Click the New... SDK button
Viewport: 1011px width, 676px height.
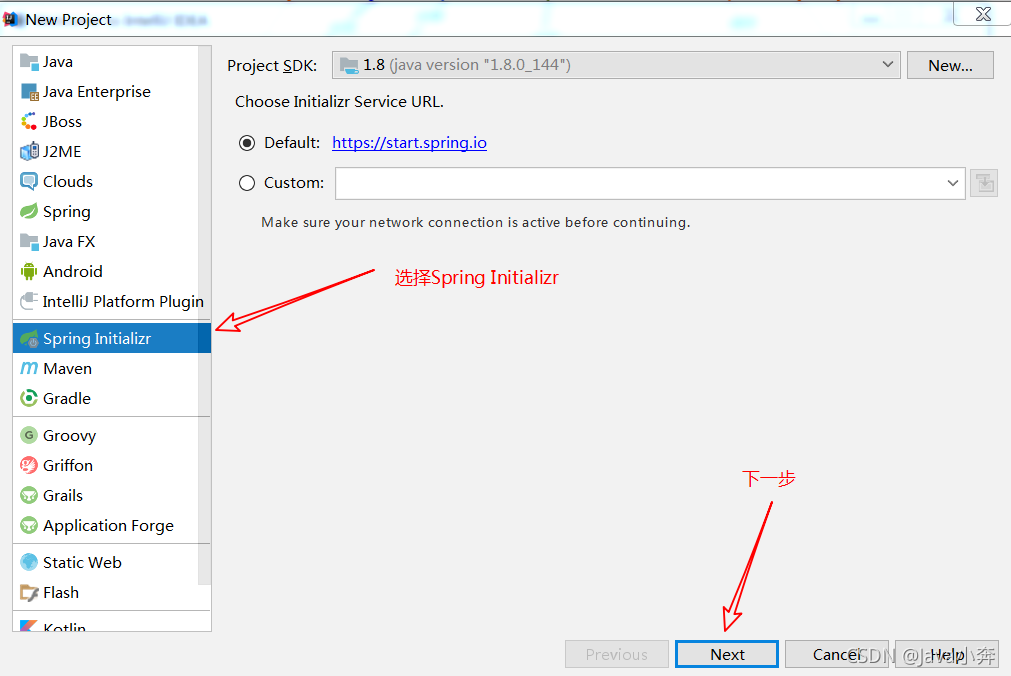point(950,65)
